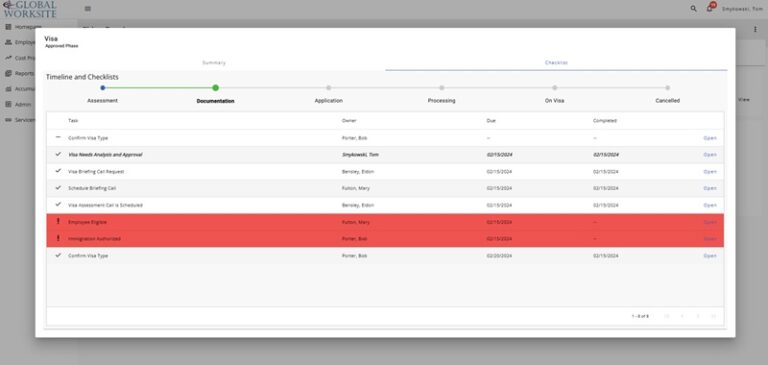Image resolution: width=768 pixels, height=365 pixels.
Task: Click the checkmark on the Visa Assessment Call row
Action: pos(58,204)
